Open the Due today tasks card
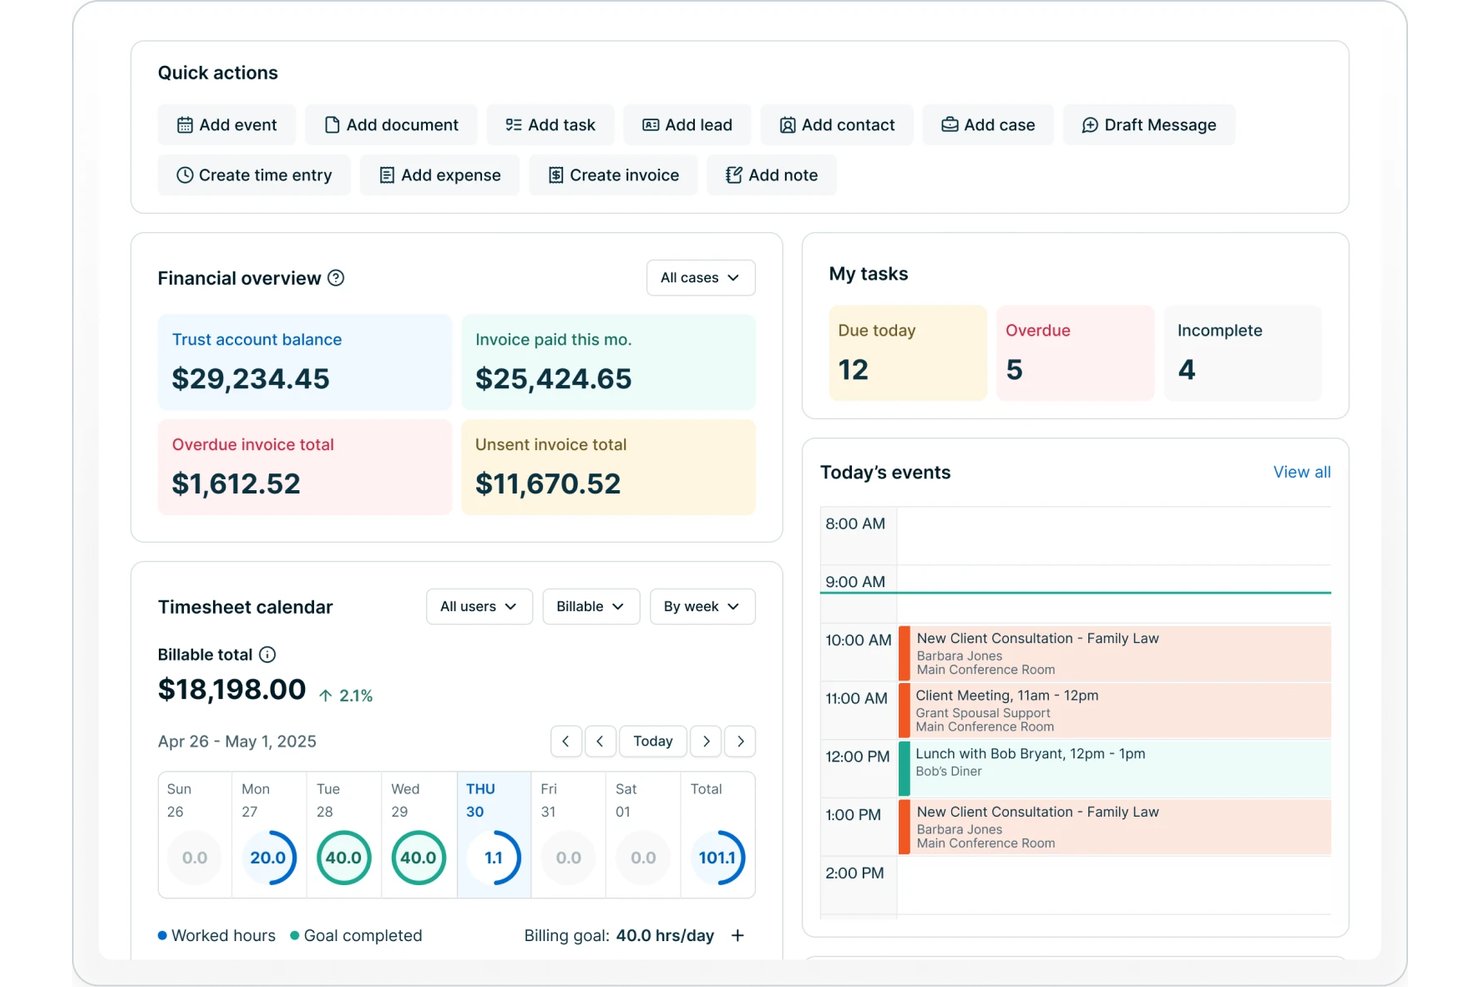 click(907, 353)
